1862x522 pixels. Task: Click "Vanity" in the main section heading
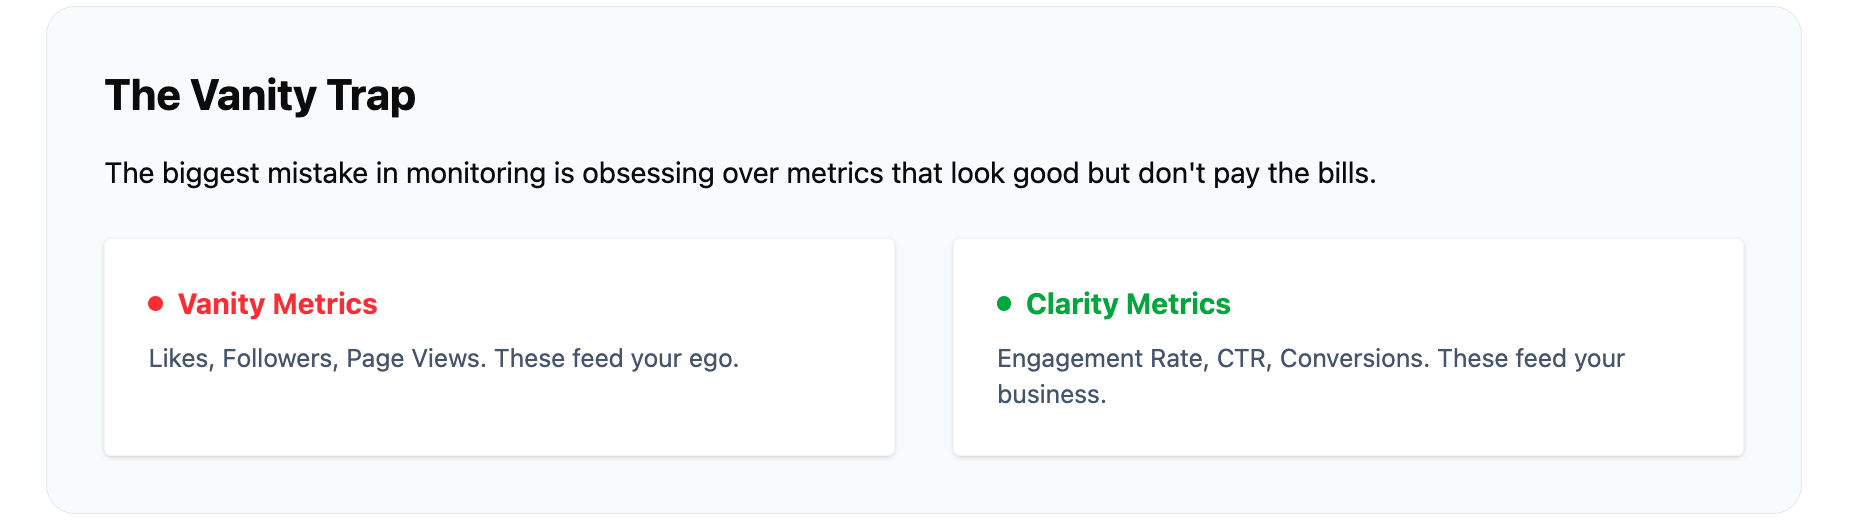(x=254, y=96)
